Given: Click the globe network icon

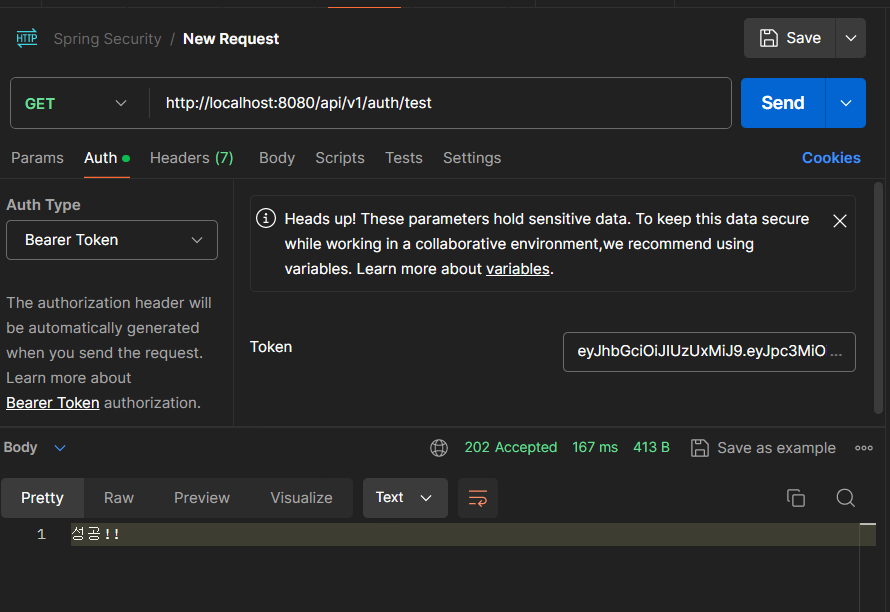Looking at the screenshot, I should (439, 448).
